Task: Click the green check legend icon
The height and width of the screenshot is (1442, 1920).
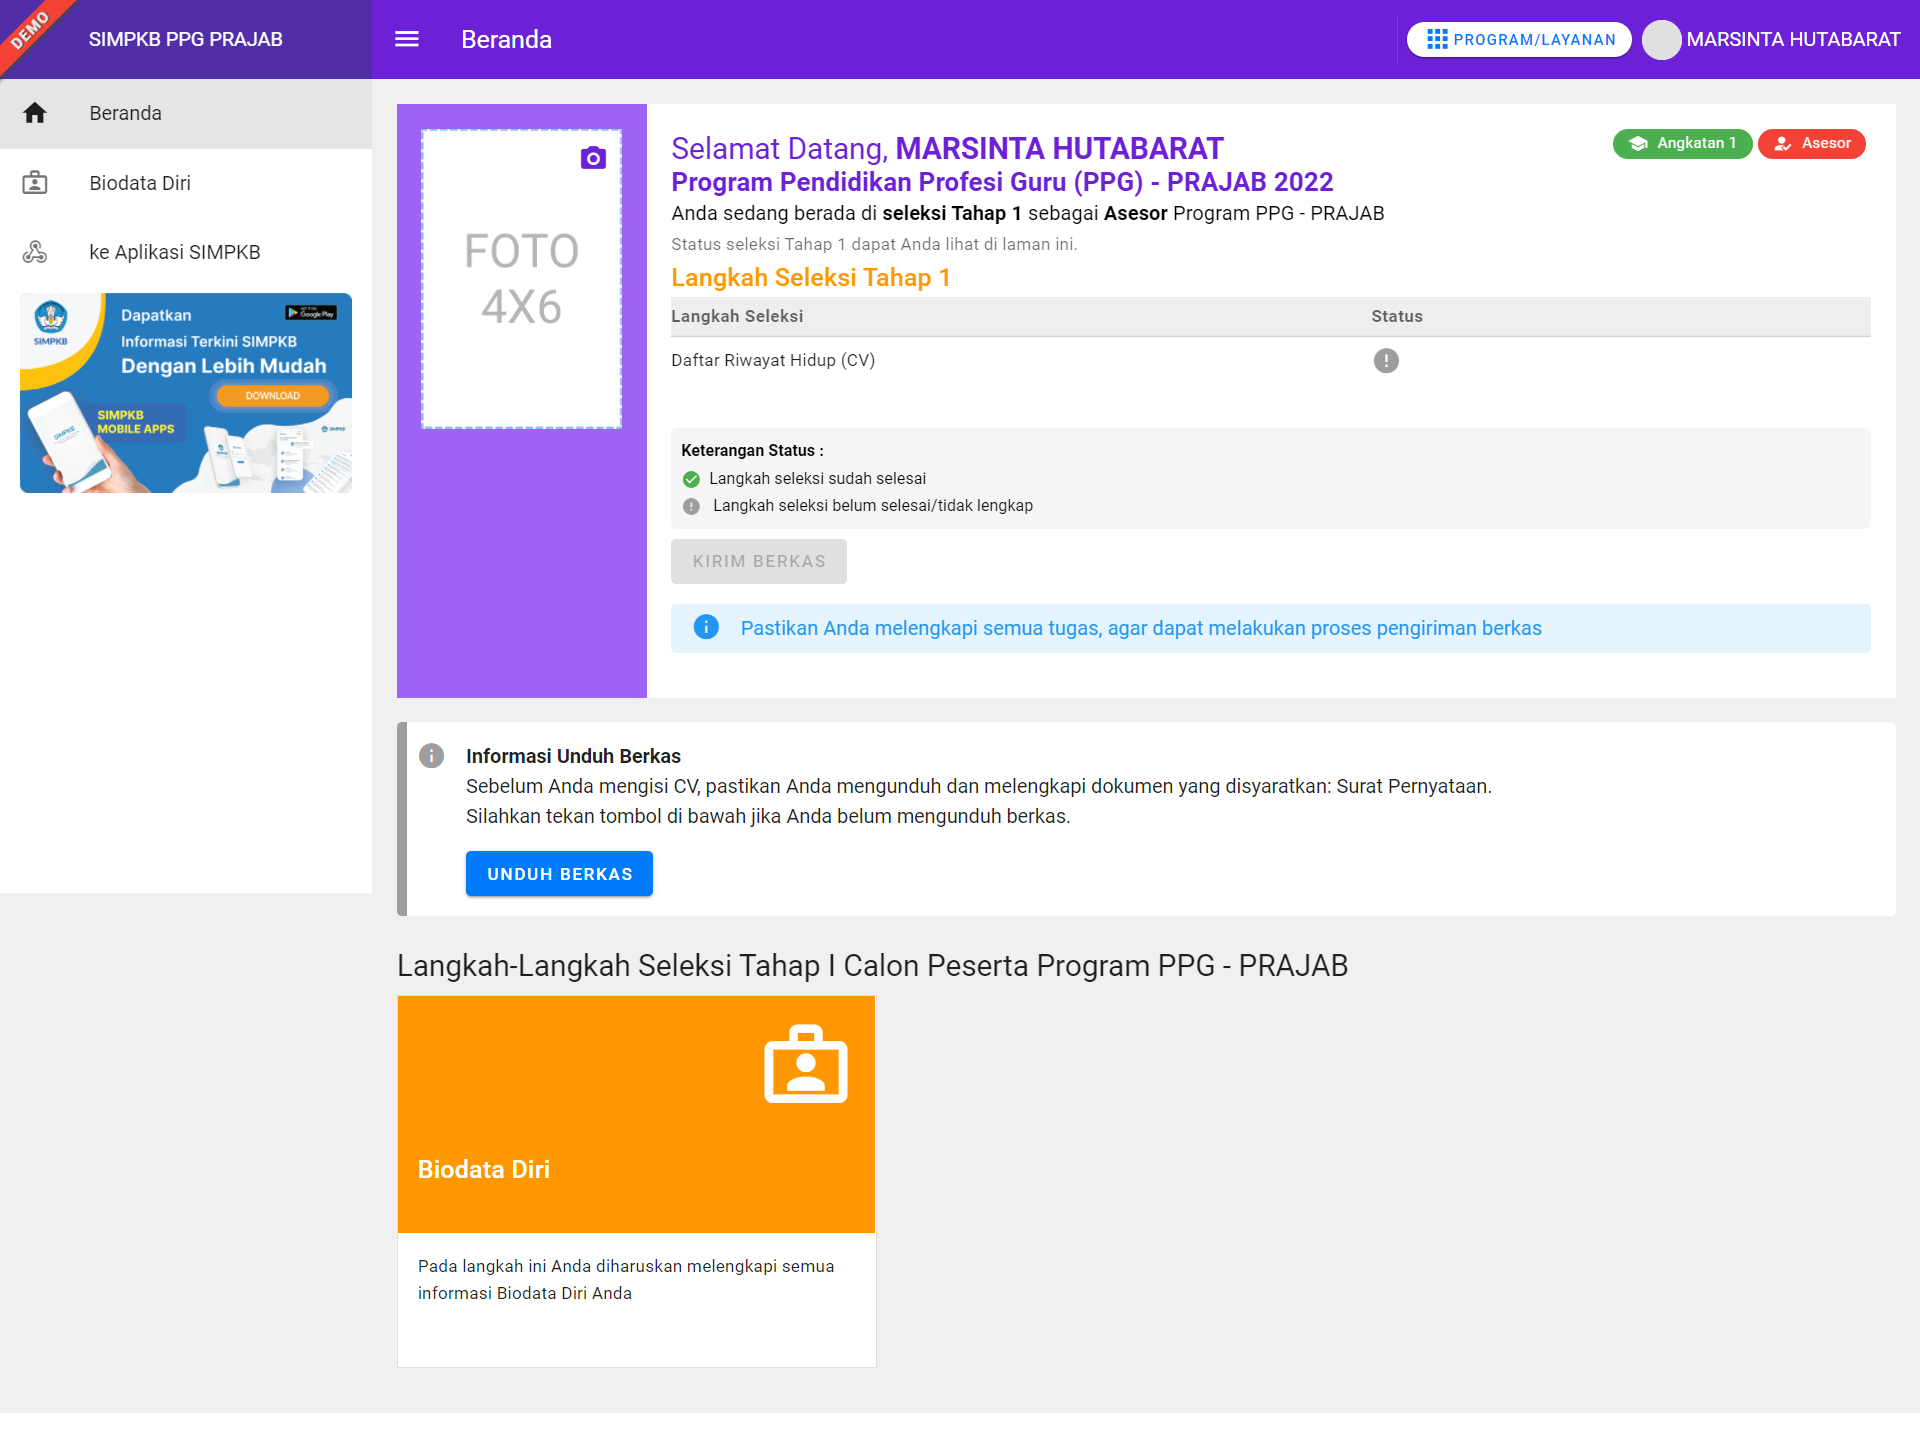Action: point(691,479)
